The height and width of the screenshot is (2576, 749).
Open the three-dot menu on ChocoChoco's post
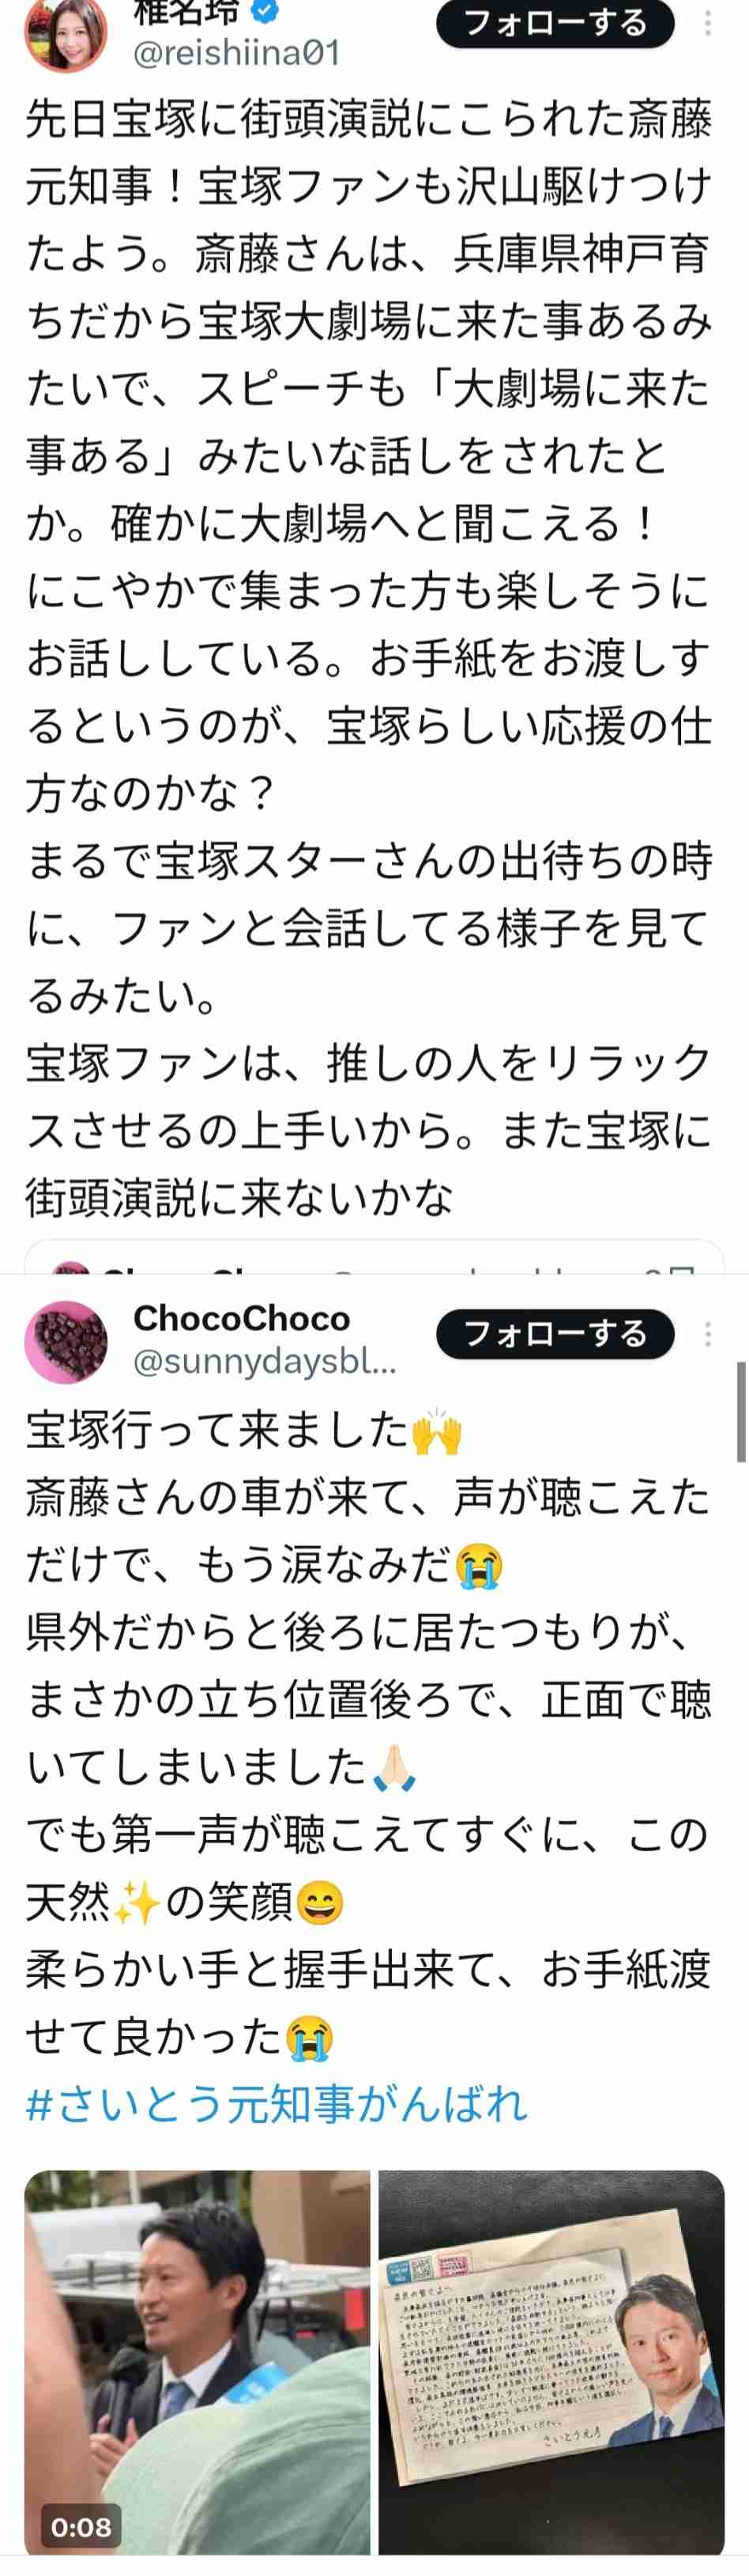pyautogui.click(x=708, y=1333)
